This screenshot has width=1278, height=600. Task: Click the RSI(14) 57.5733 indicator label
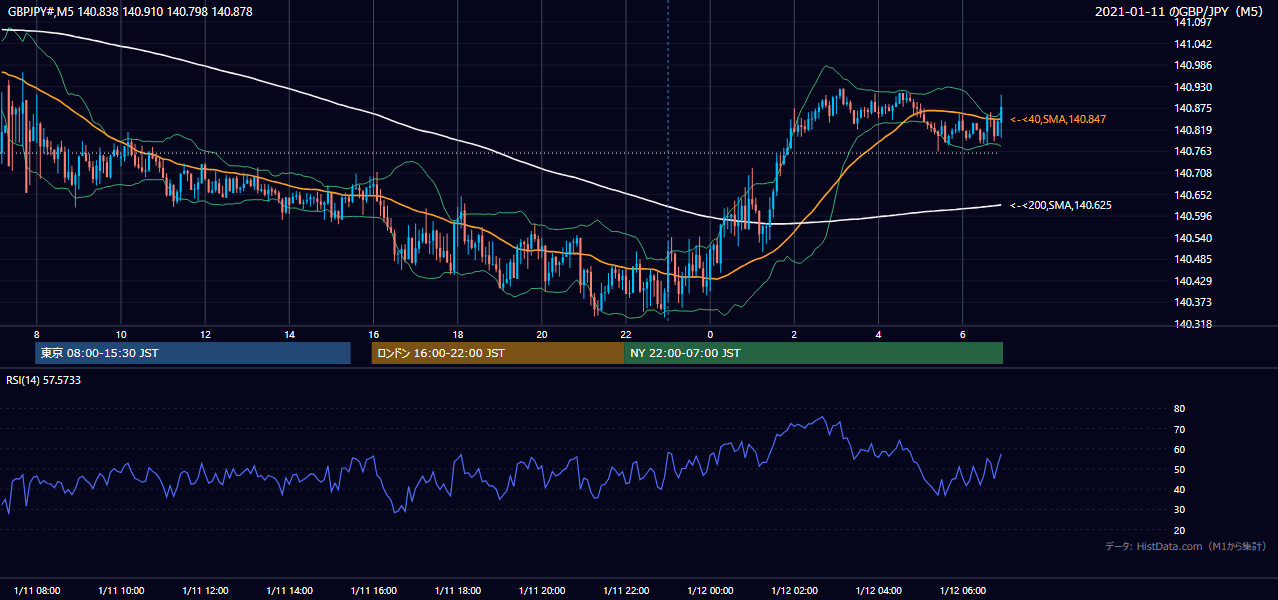(44, 381)
